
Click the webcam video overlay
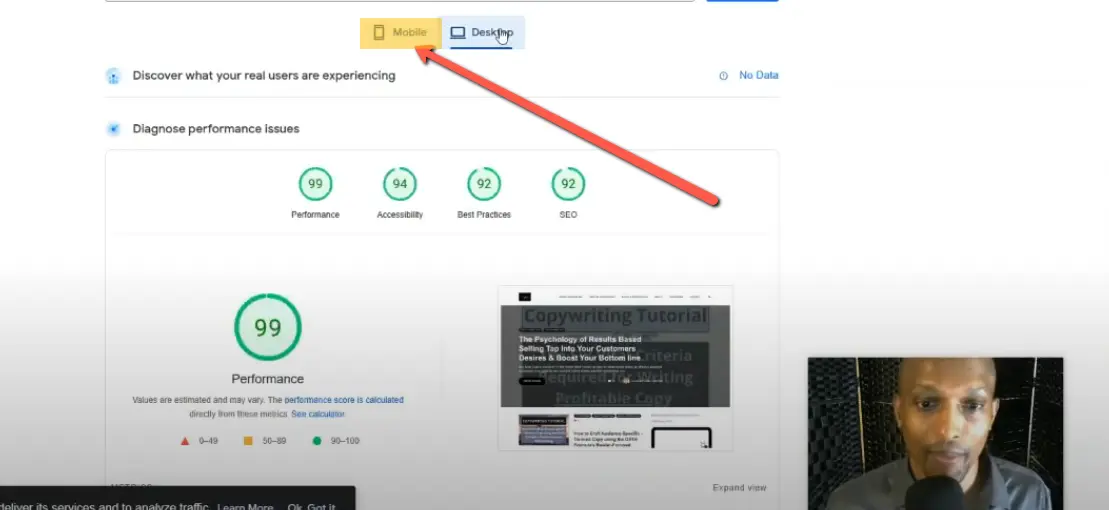[935, 433]
